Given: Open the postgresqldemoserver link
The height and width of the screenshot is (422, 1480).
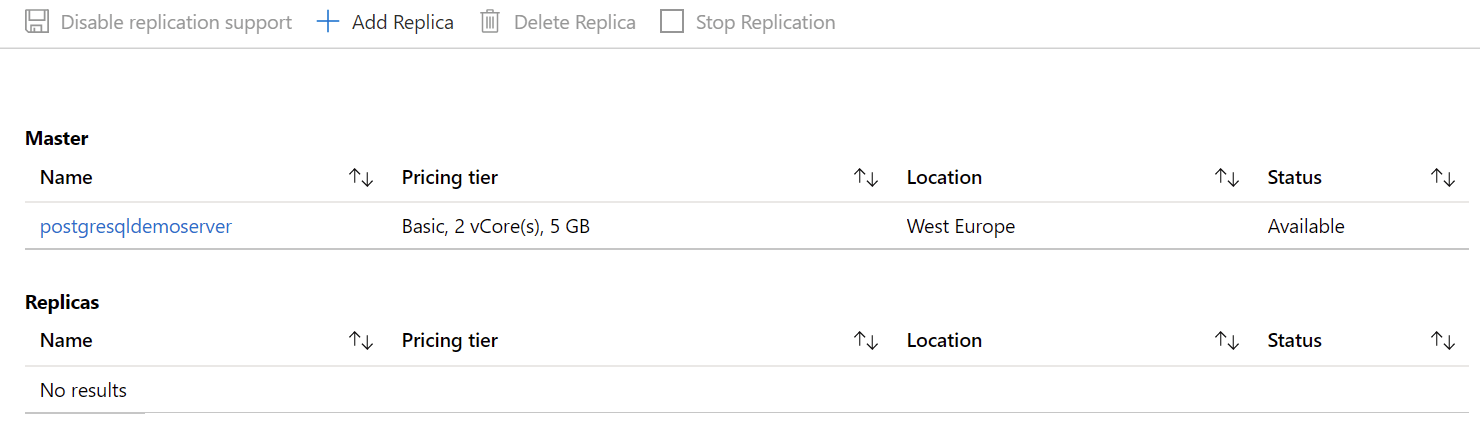Looking at the screenshot, I should coord(136,227).
